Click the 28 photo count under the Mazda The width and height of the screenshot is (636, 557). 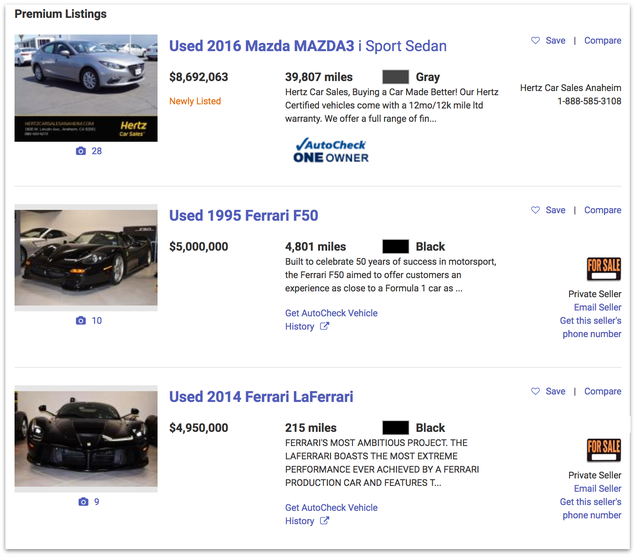pyautogui.click(x=97, y=151)
